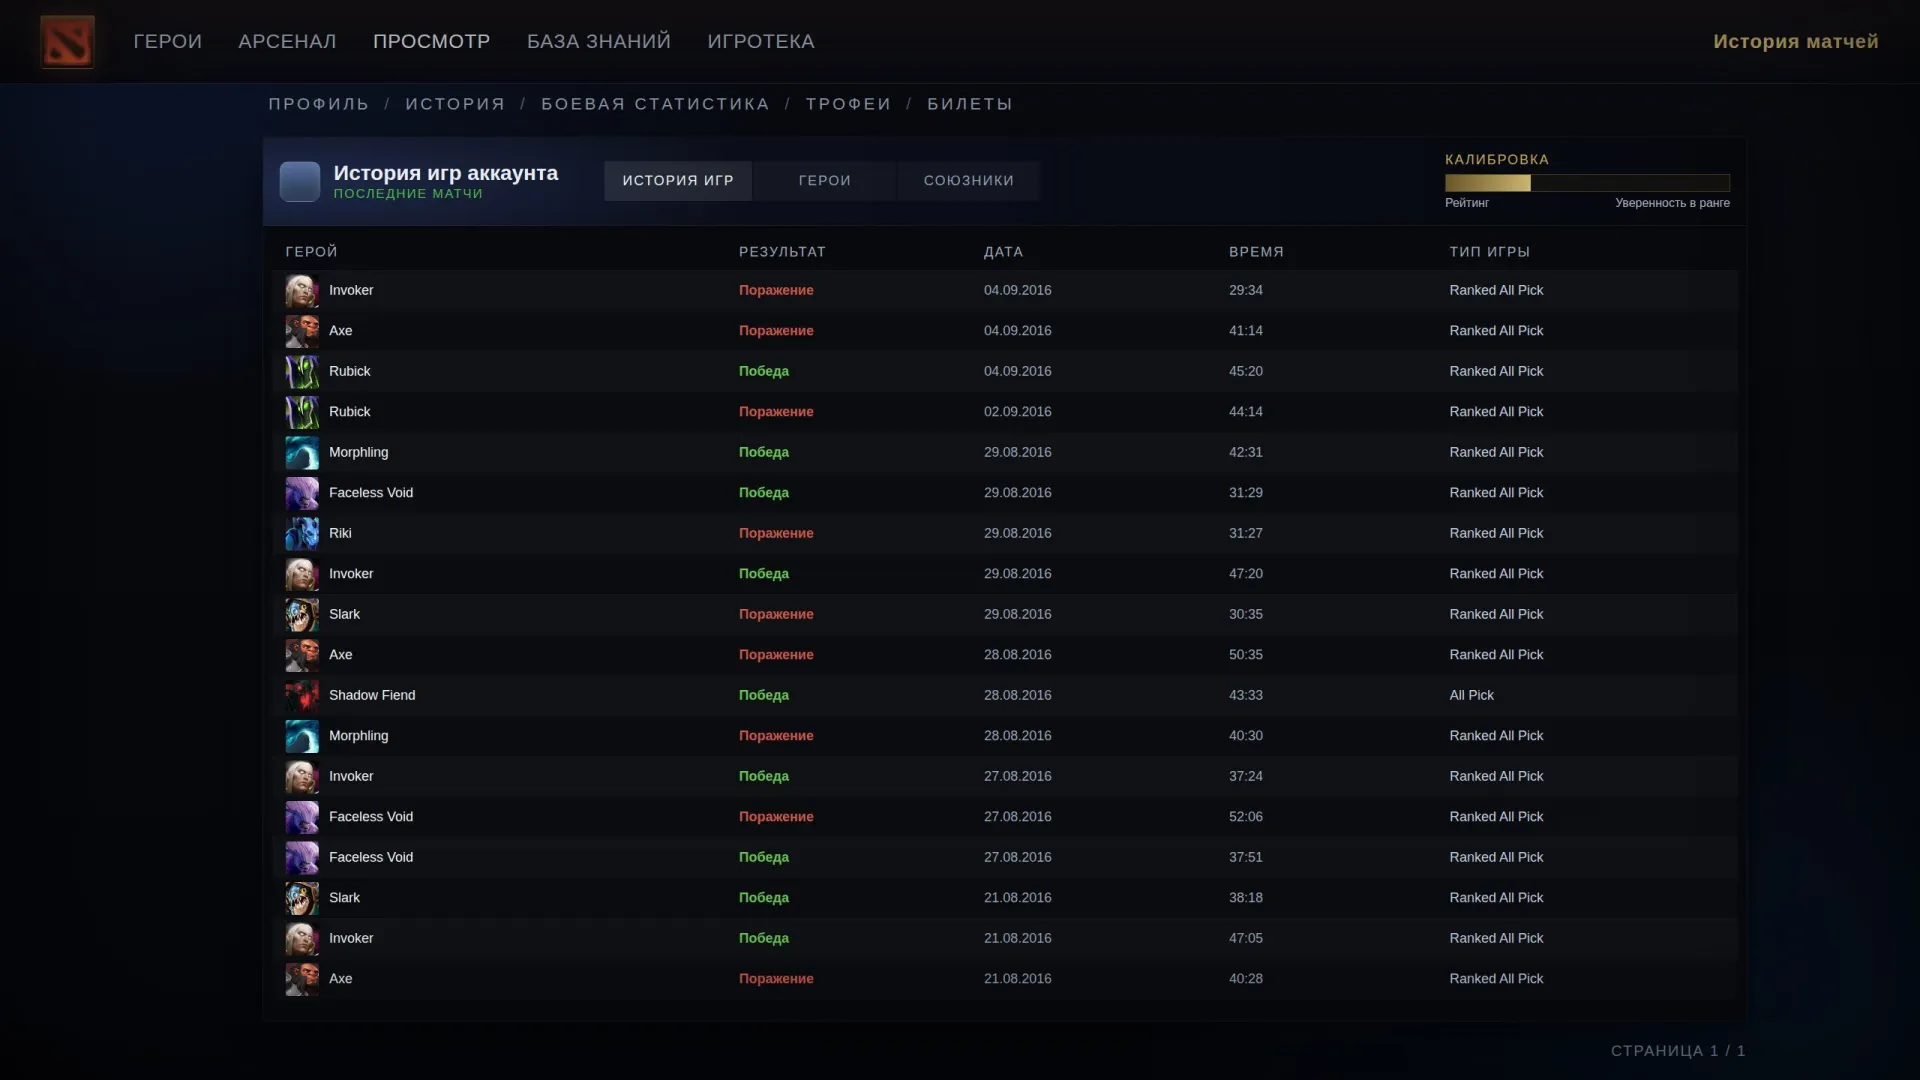This screenshot has width=1920, height=1080.
Task: Go to БИЛЕТЫ section
Action: 970,104
